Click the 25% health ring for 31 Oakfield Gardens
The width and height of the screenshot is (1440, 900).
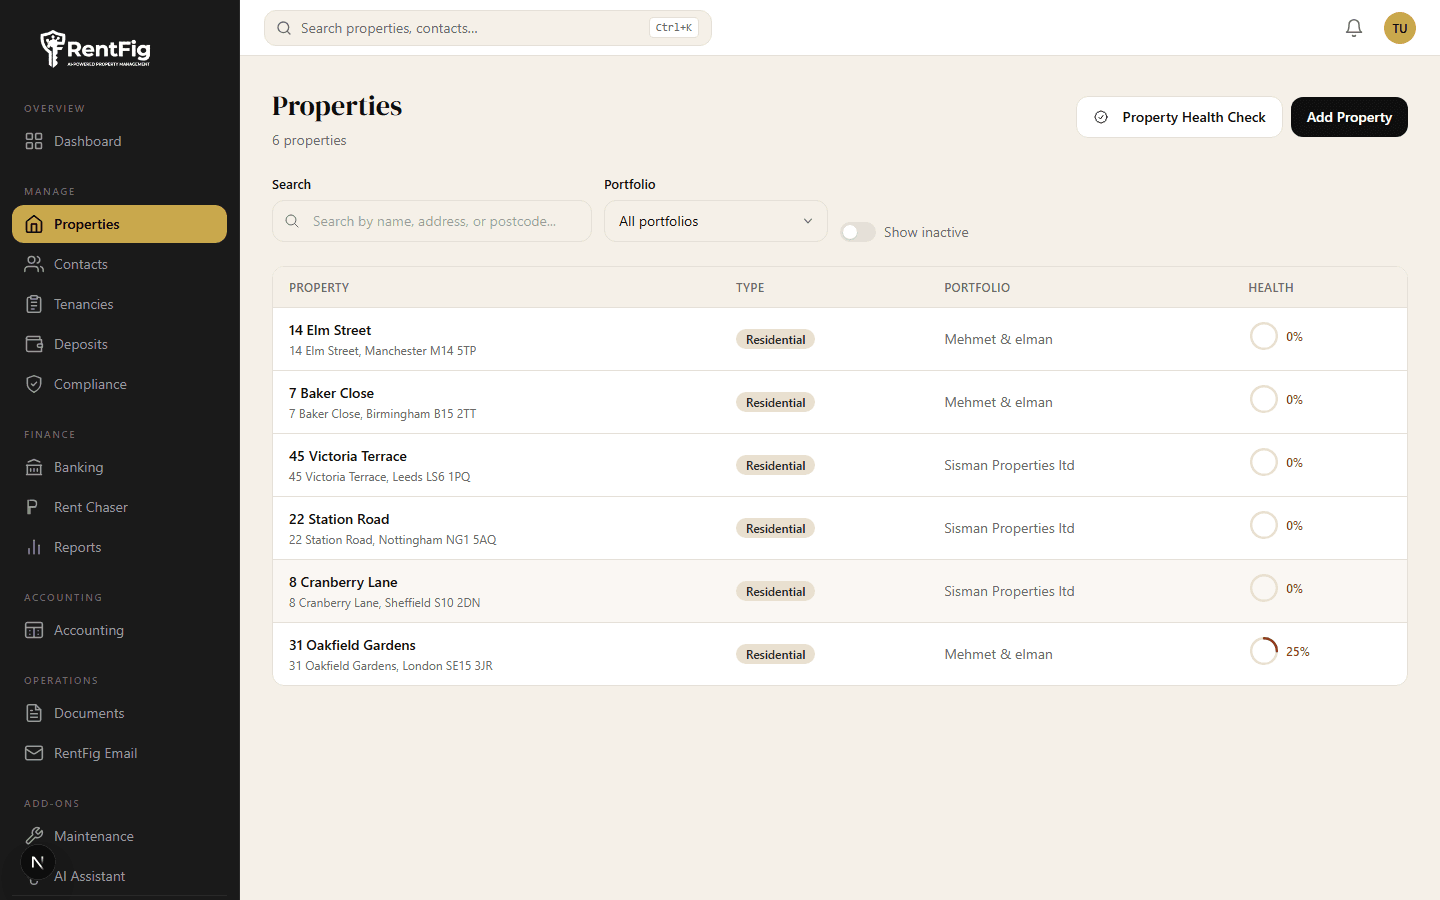pyautogui.click(x=1263, y=650)
